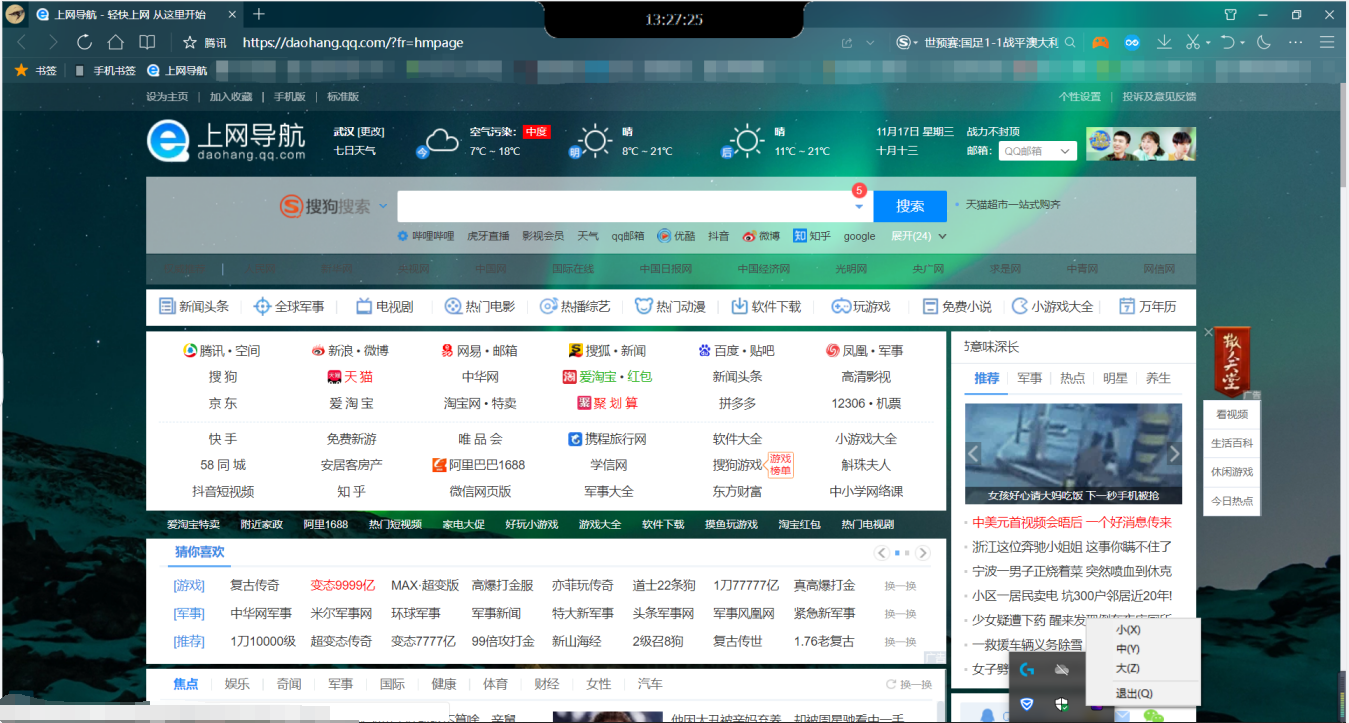The height and width of the screenshot is (723, 1349).
Task: Open the browser skin shirt icon
Action: tap(1231, 14)
